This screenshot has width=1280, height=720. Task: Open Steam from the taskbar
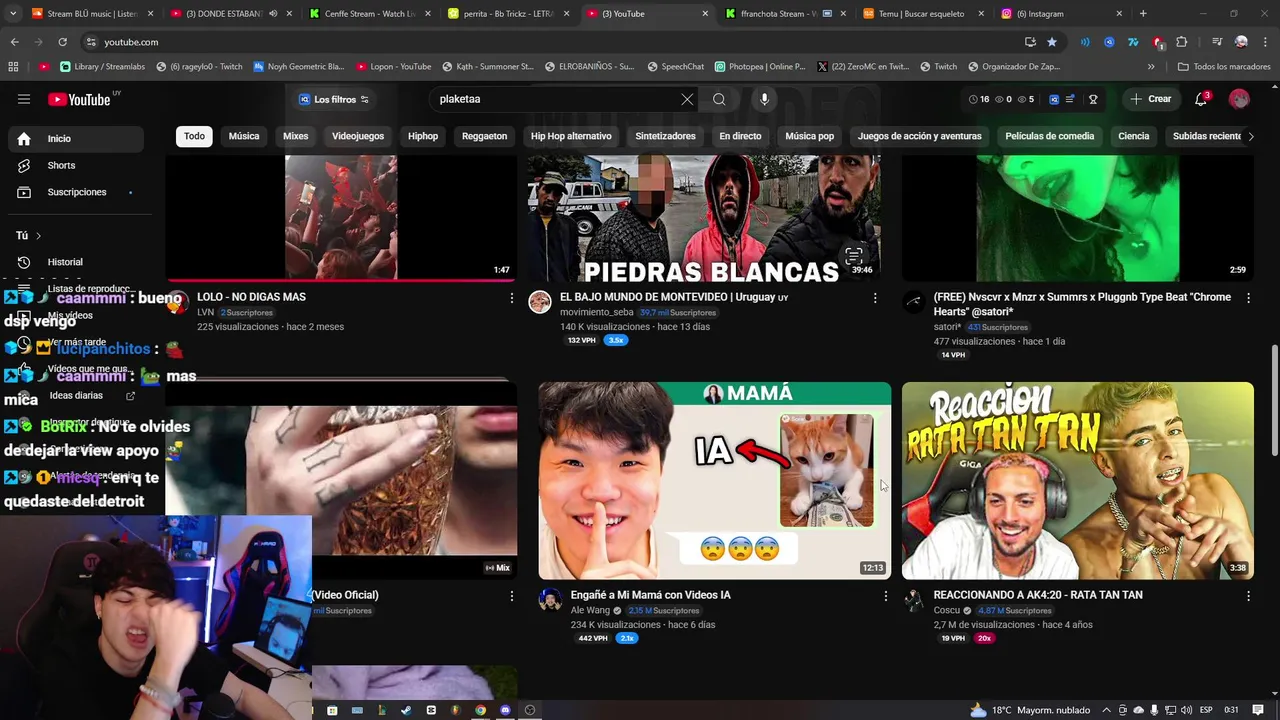406,710
